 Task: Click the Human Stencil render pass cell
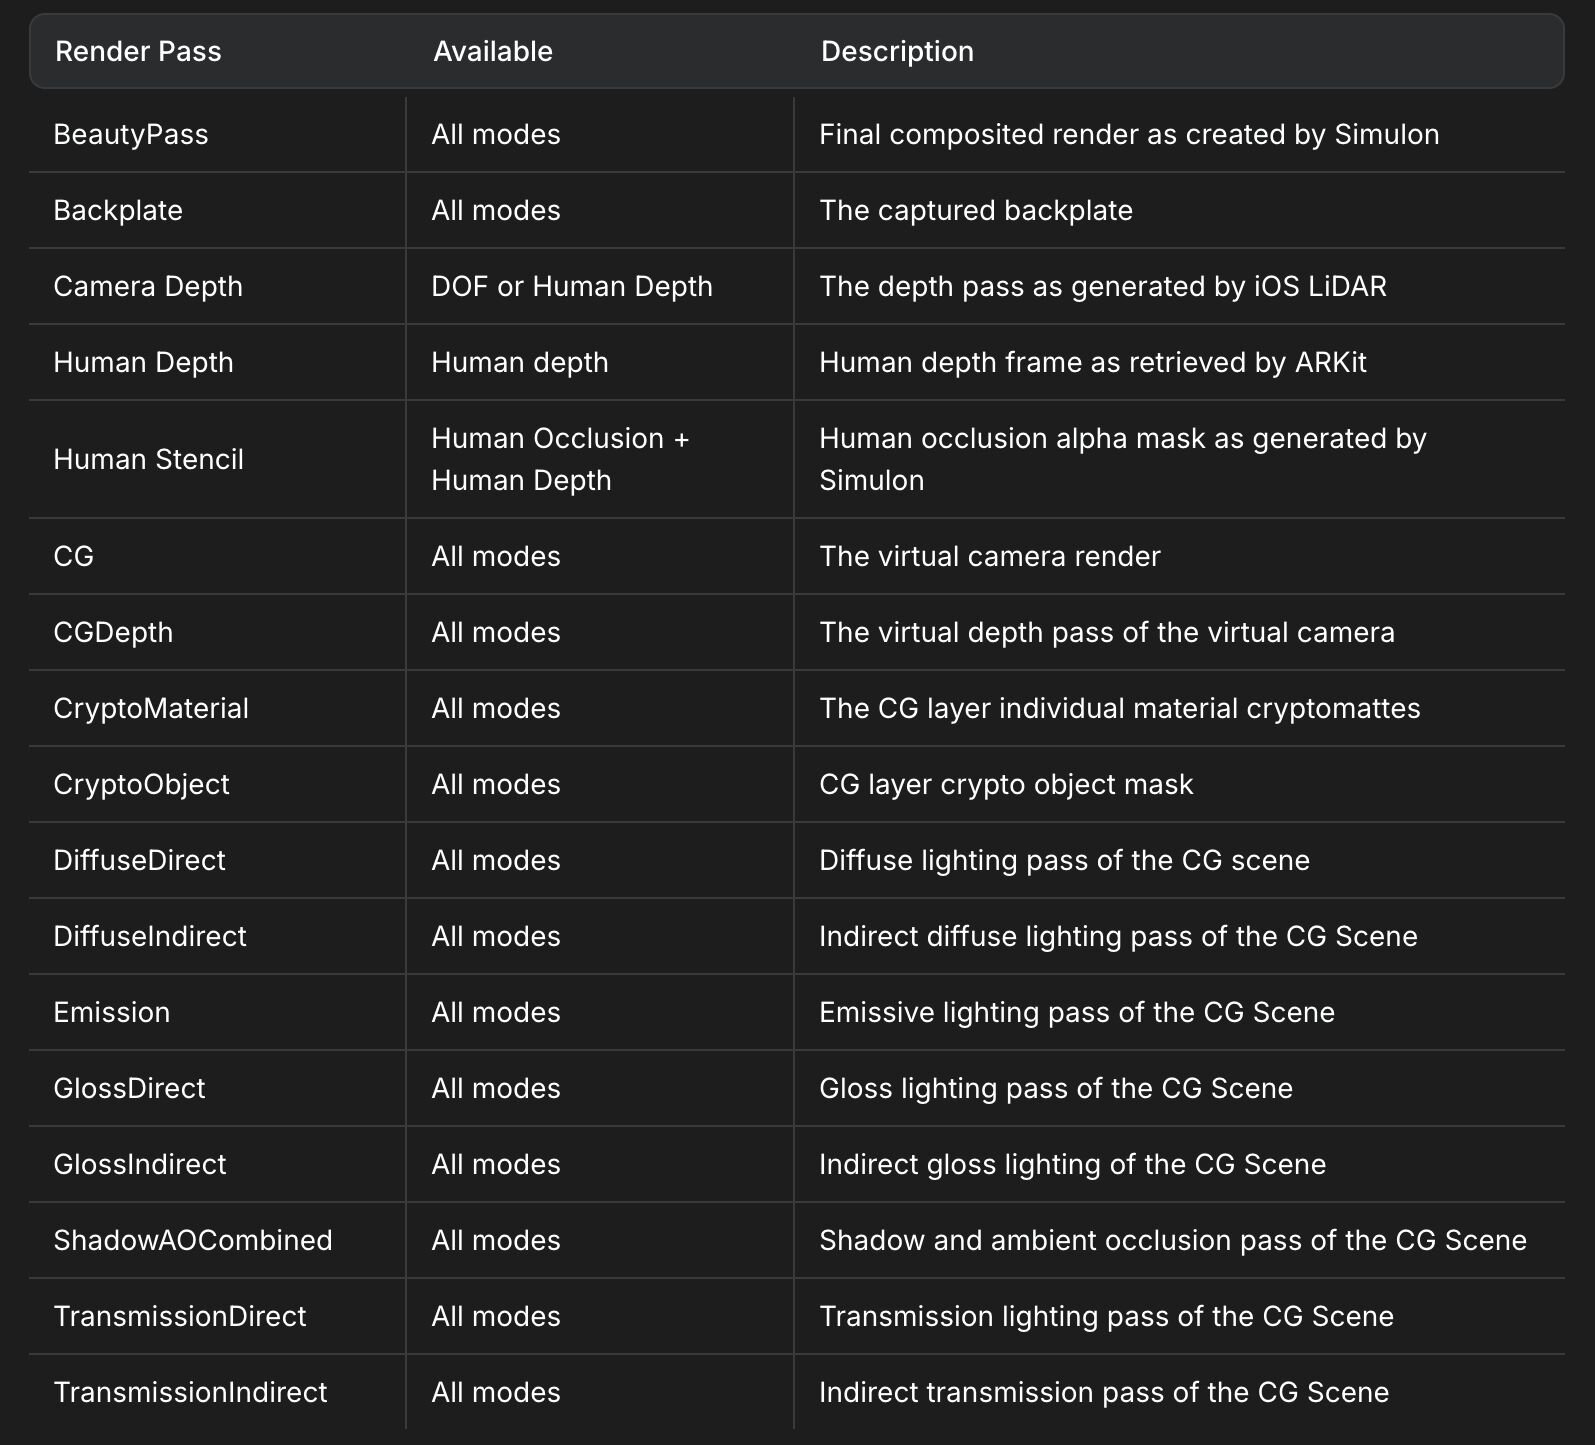pyautogui.click(x=148, y=460)
